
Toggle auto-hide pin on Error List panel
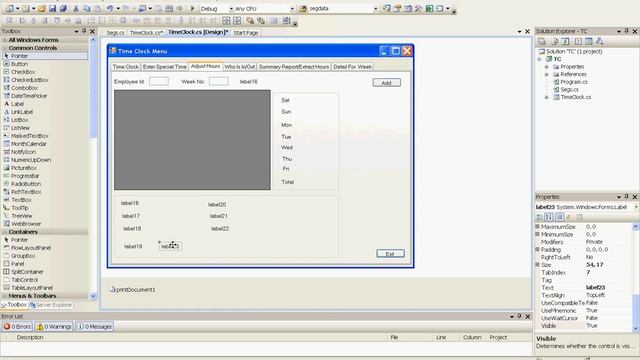point(520,316)
